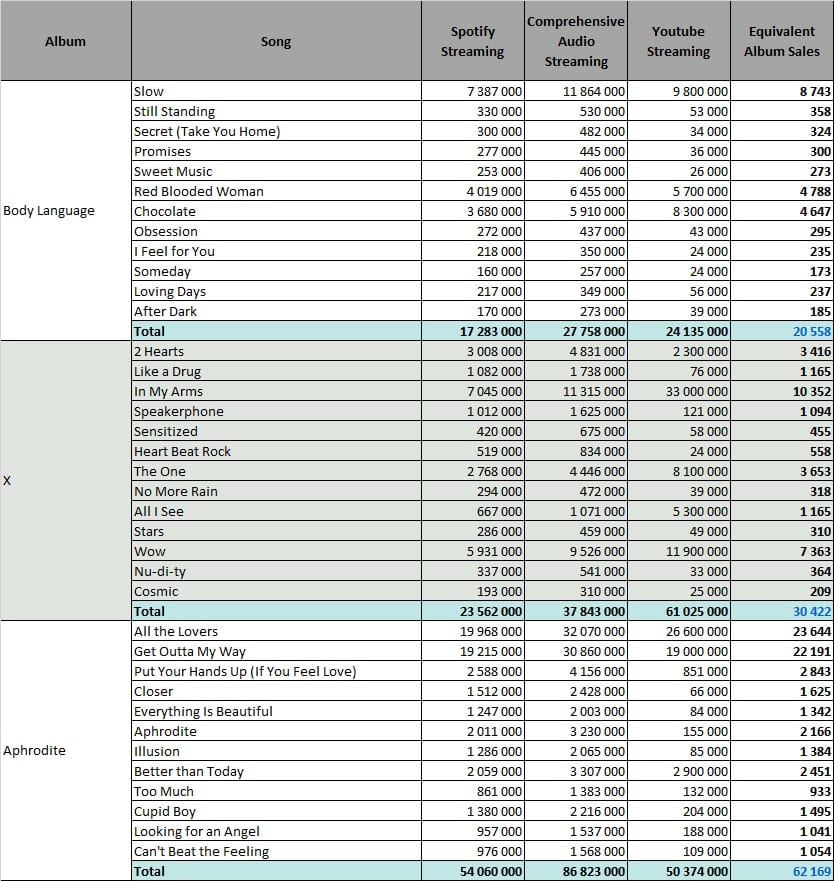This screenshot has height=881, width=834.
Task: Select the Sweet Music cell
Action: point(276,171)
